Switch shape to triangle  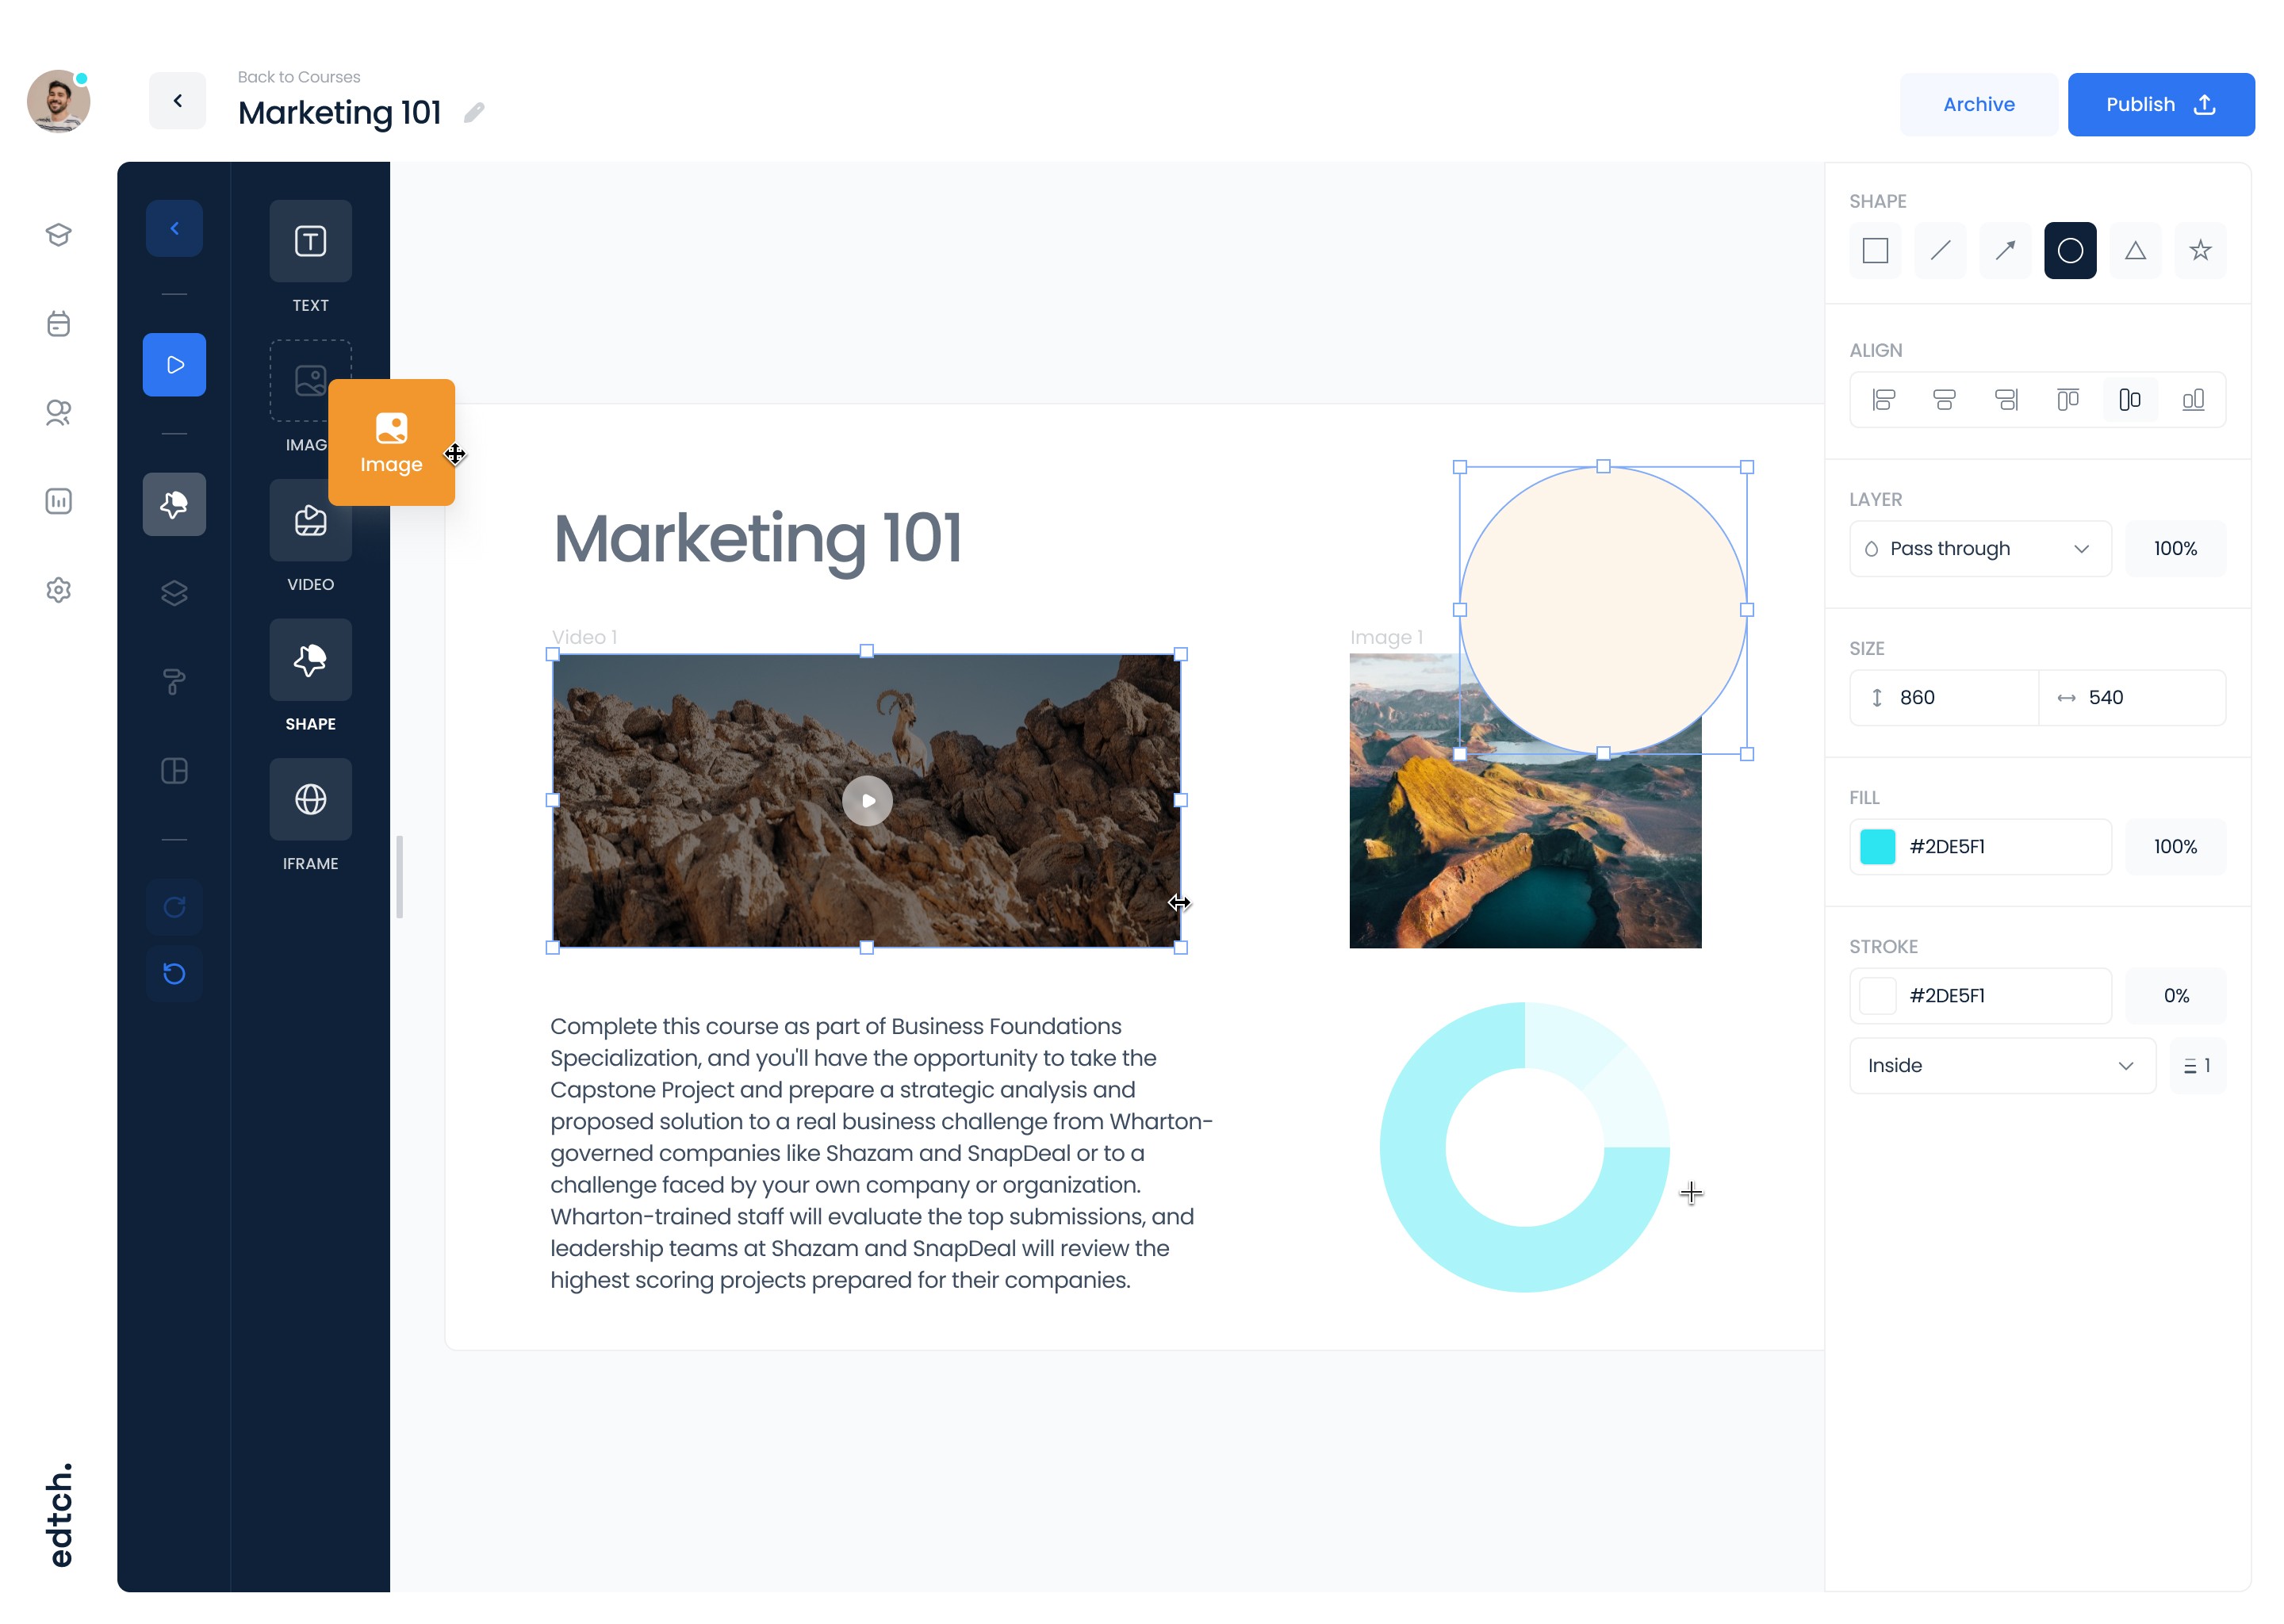tap(2134, 250)
